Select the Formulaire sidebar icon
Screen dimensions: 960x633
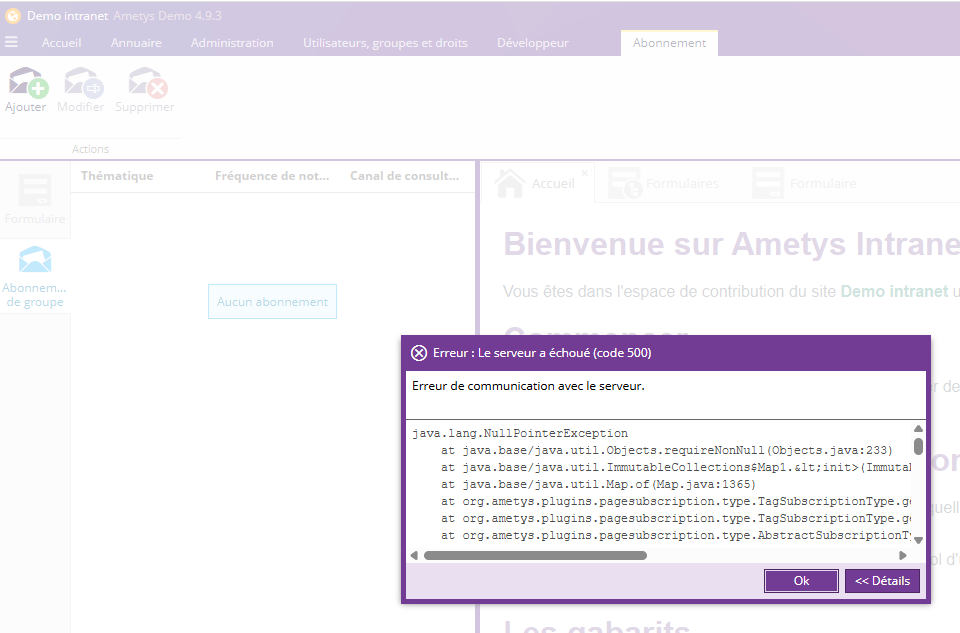point(35,191)
